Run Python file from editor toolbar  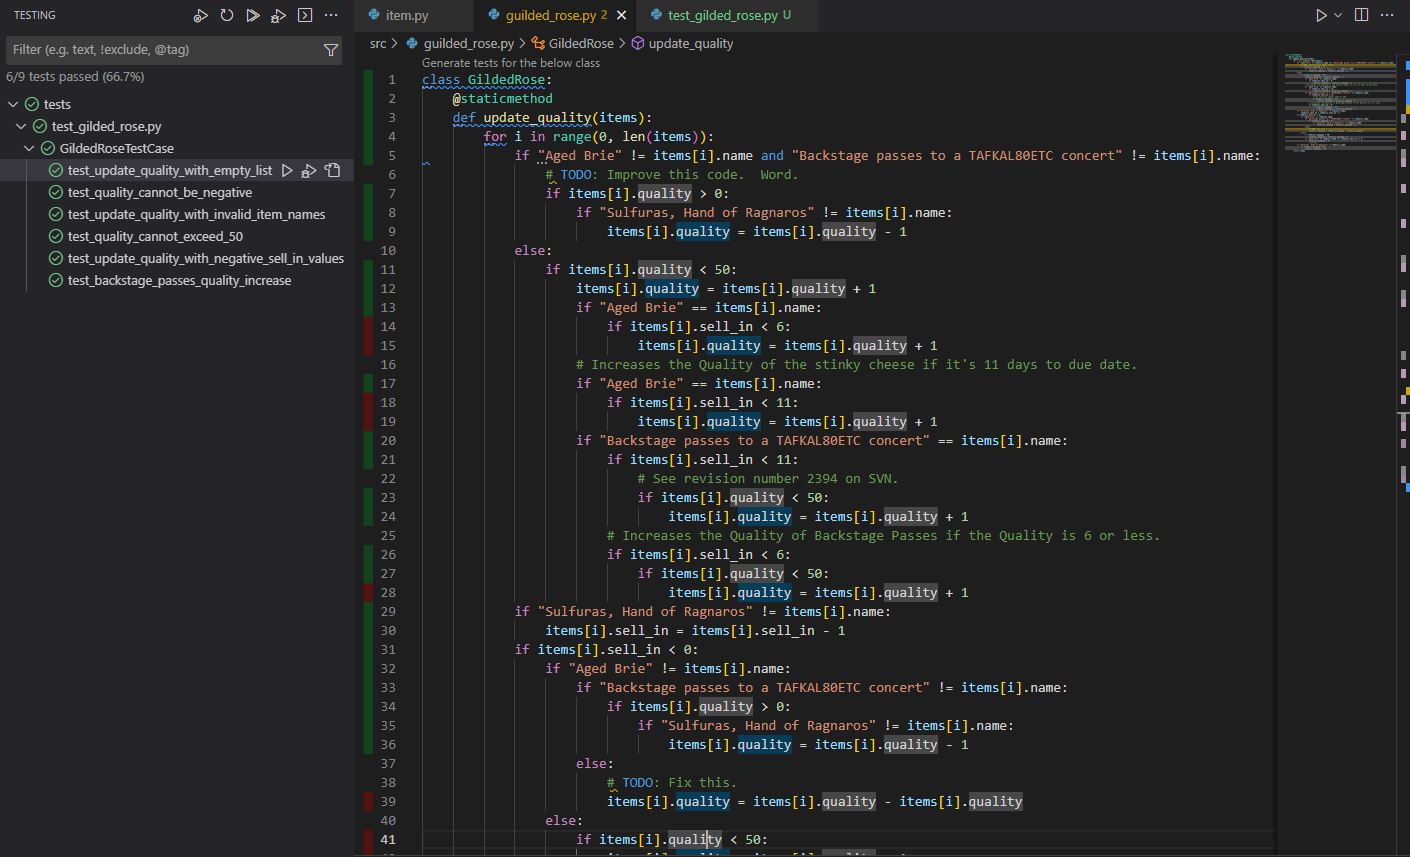[x=1321, y=15]
